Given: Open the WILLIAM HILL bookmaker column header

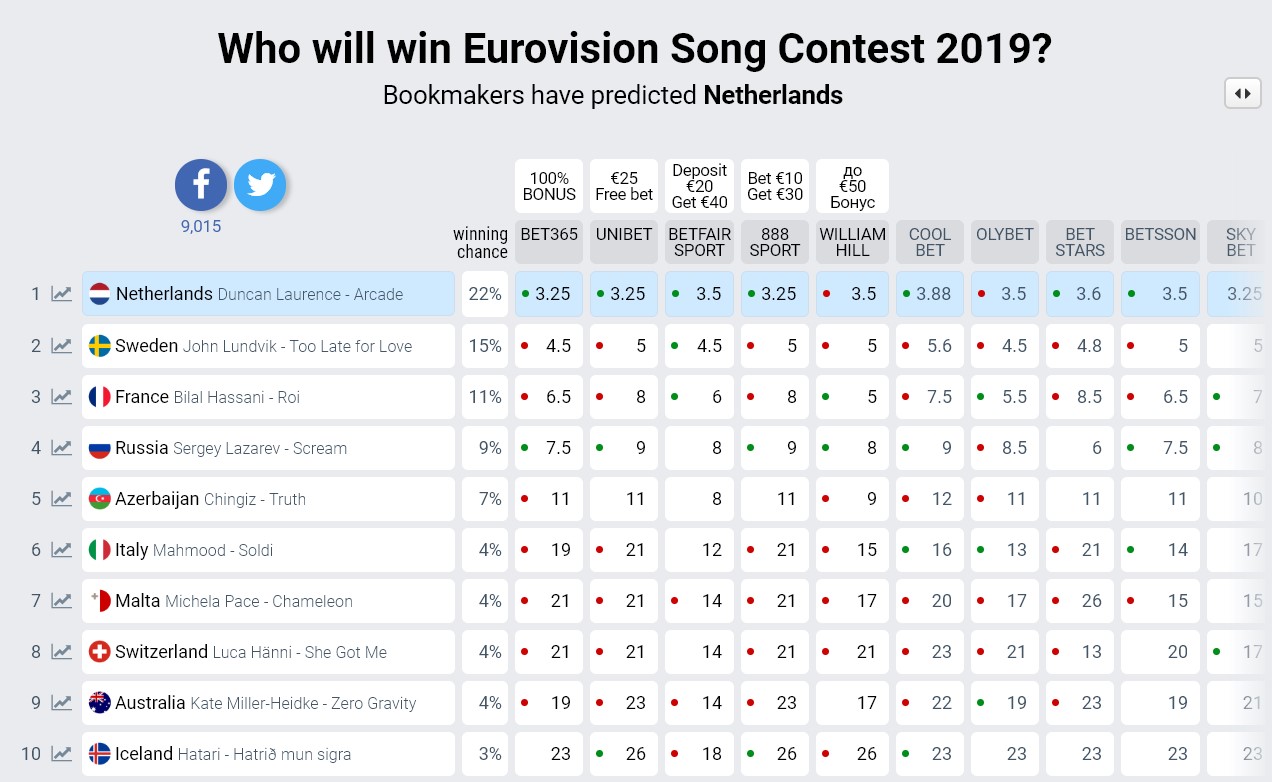Looking at the screenshot, I should coord(852,242).
